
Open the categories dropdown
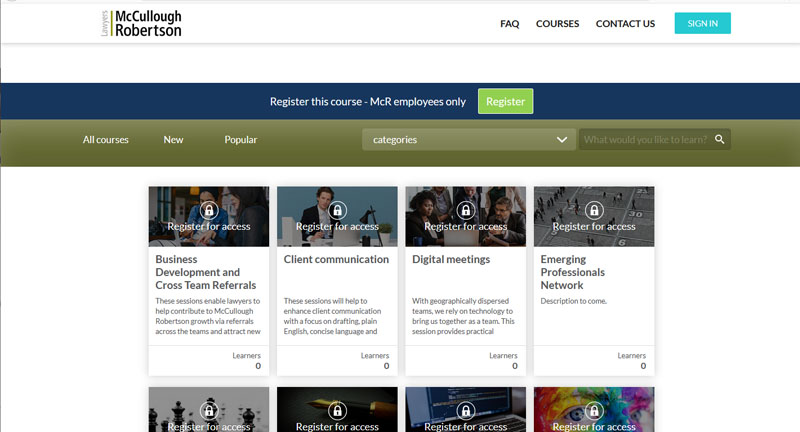[460, 140]
